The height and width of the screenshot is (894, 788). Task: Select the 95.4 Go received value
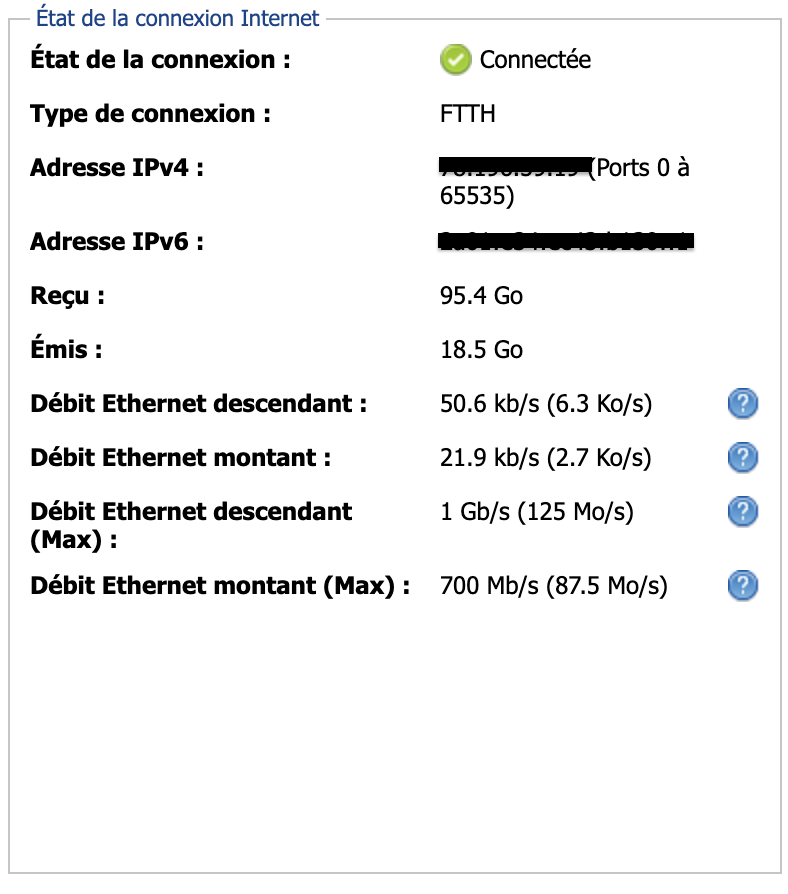[x=481, y=296]
